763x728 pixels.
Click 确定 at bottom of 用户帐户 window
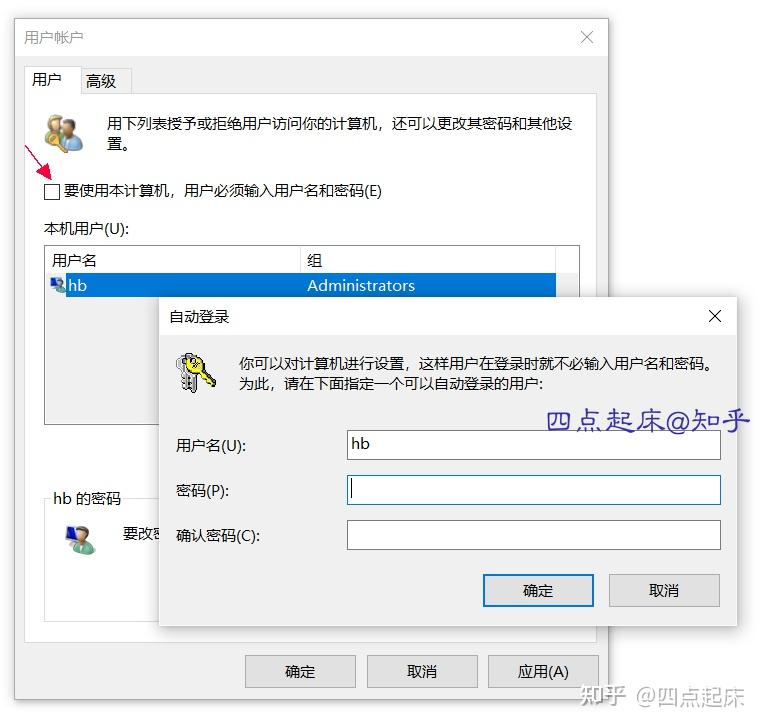pyautogui.click(x=300, y=671)
